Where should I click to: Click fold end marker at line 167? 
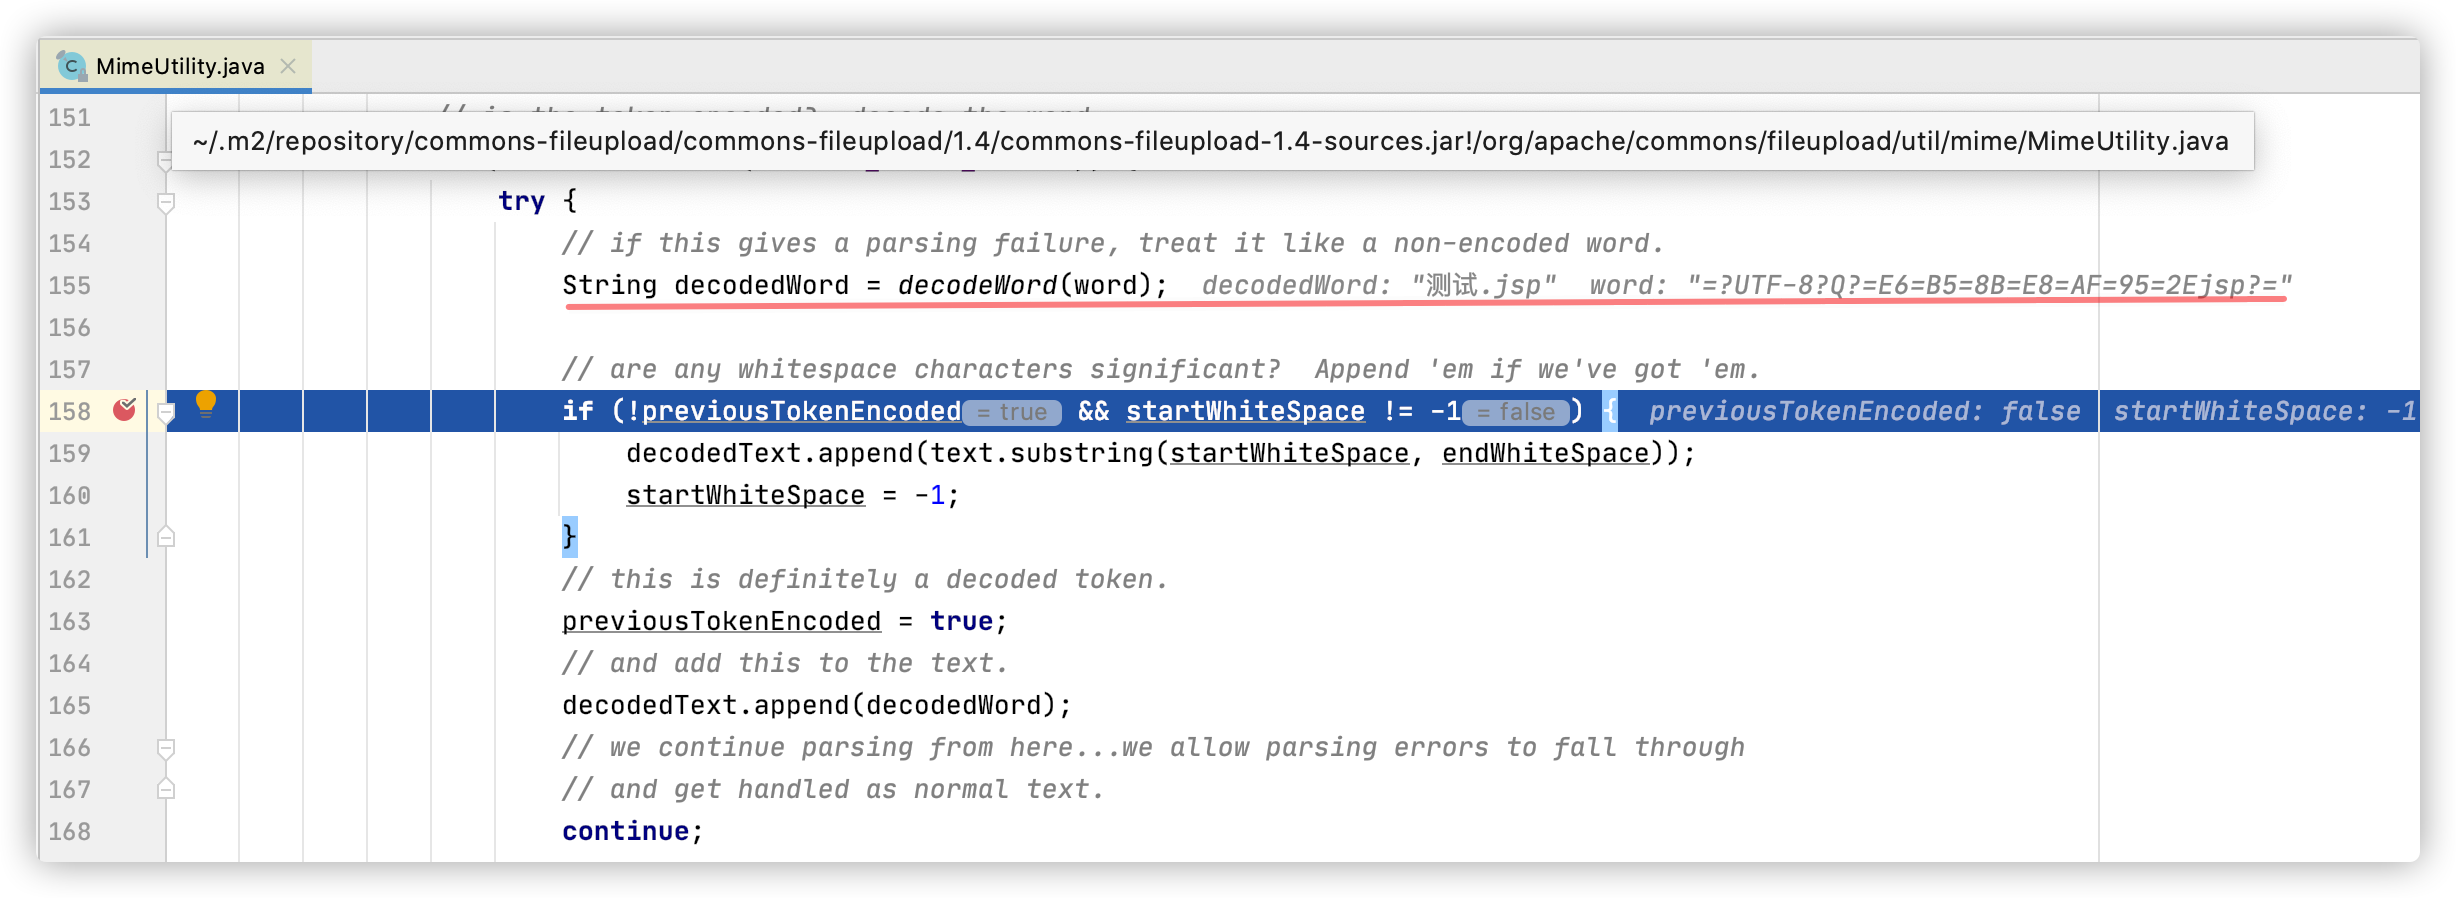point(166,789)
